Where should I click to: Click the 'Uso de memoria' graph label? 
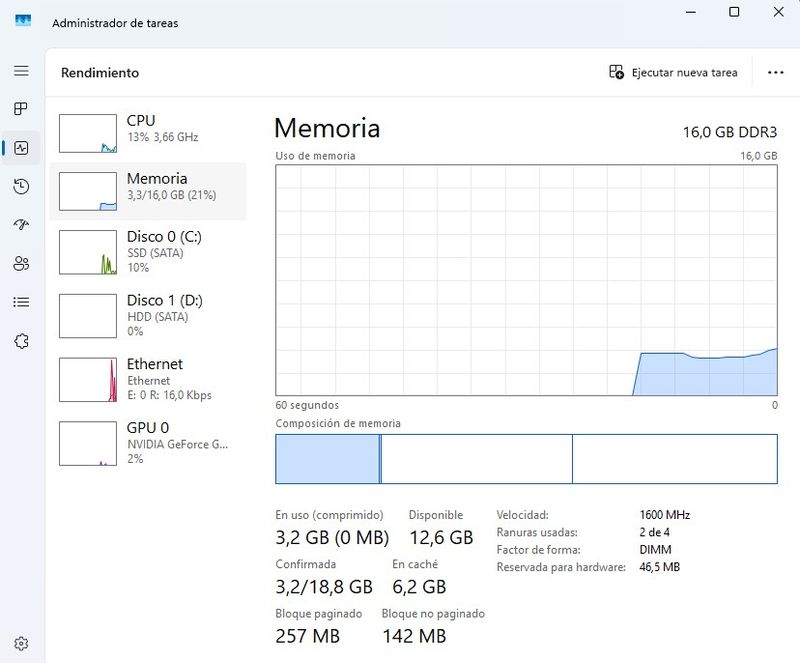(x=315, y=156)
